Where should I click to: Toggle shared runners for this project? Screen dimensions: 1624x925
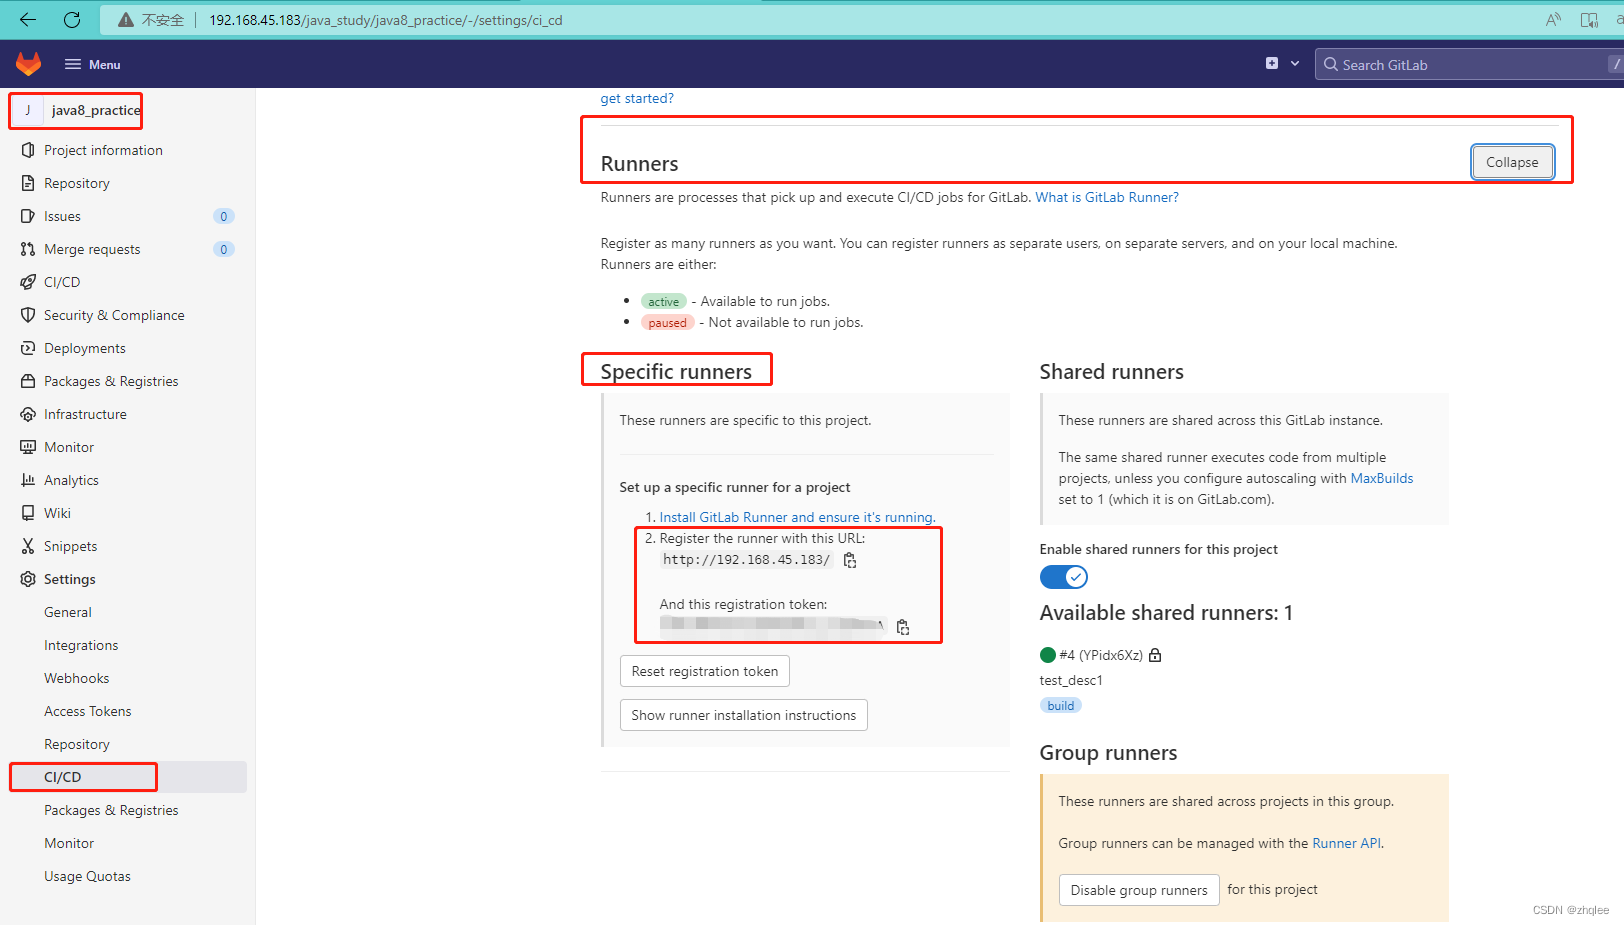coord(1063,577)
